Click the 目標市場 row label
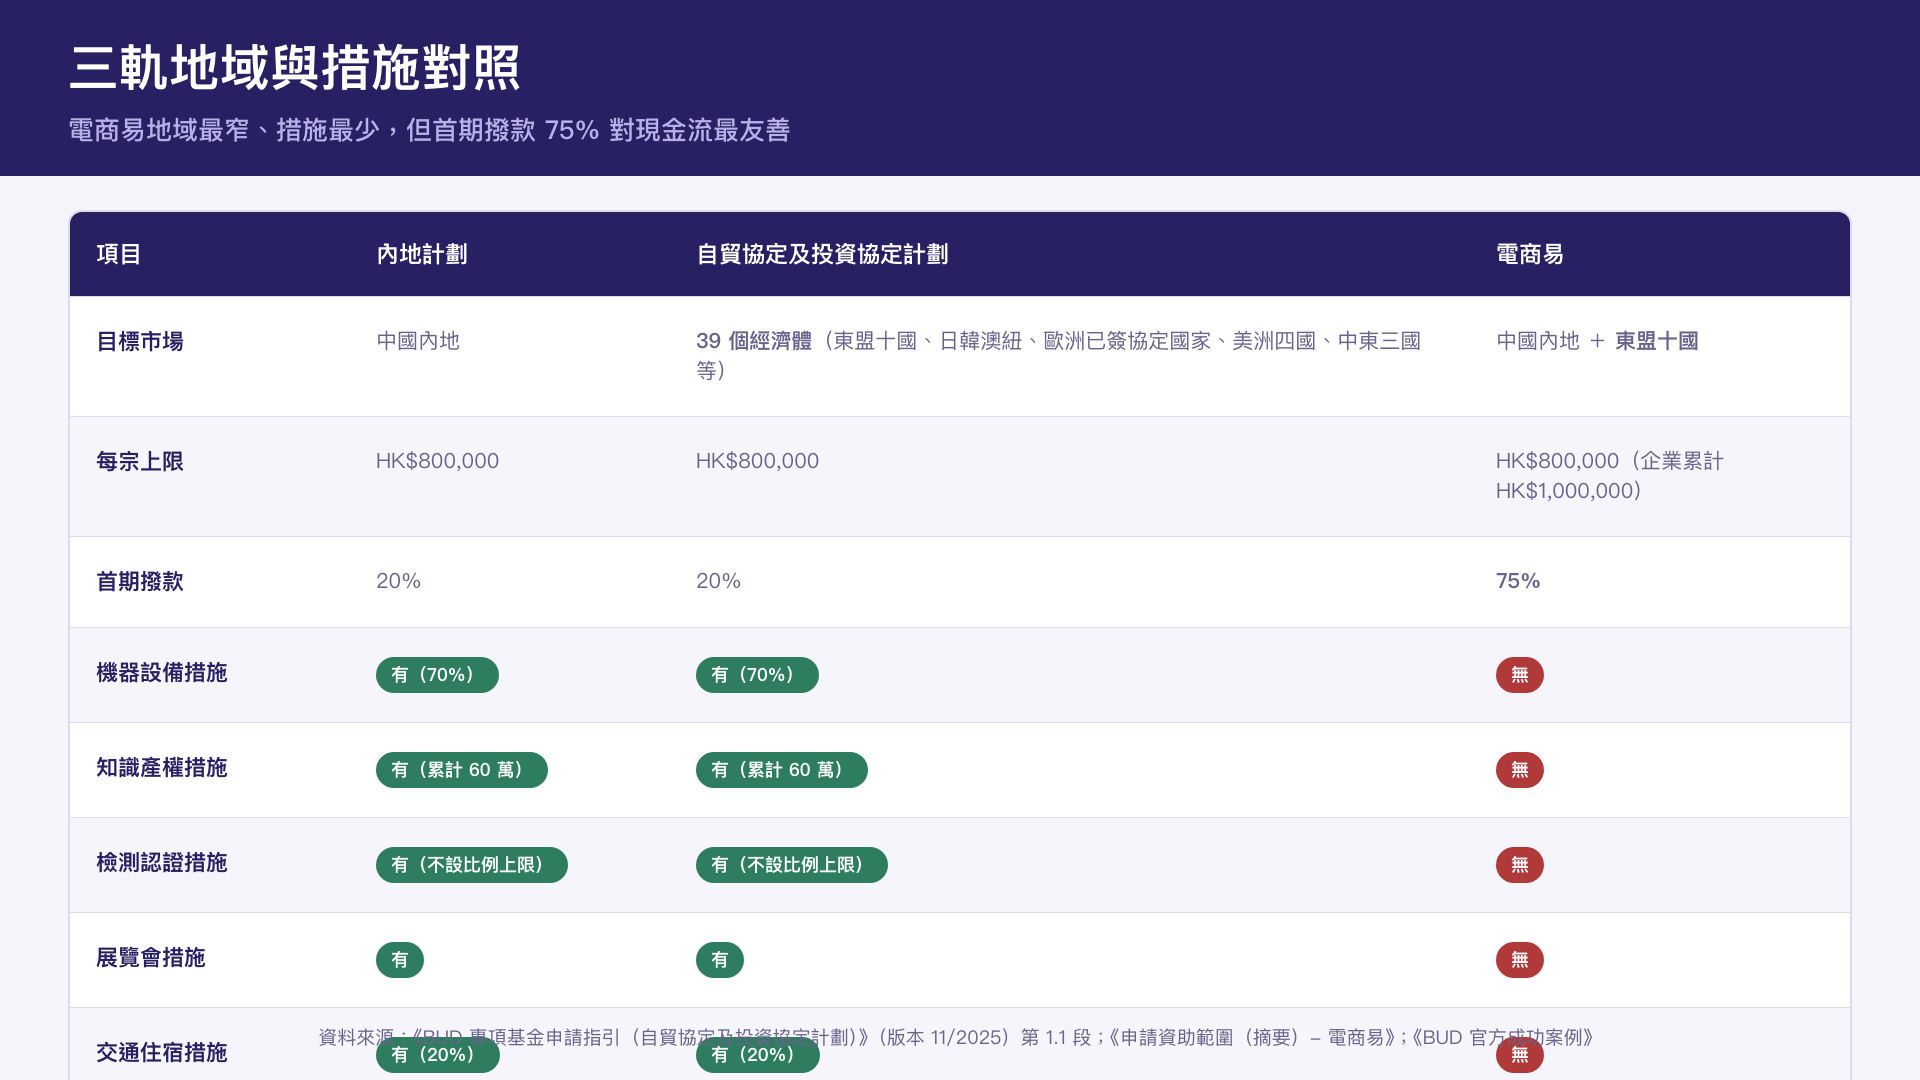1920x1080 pixels. point(140,341)
